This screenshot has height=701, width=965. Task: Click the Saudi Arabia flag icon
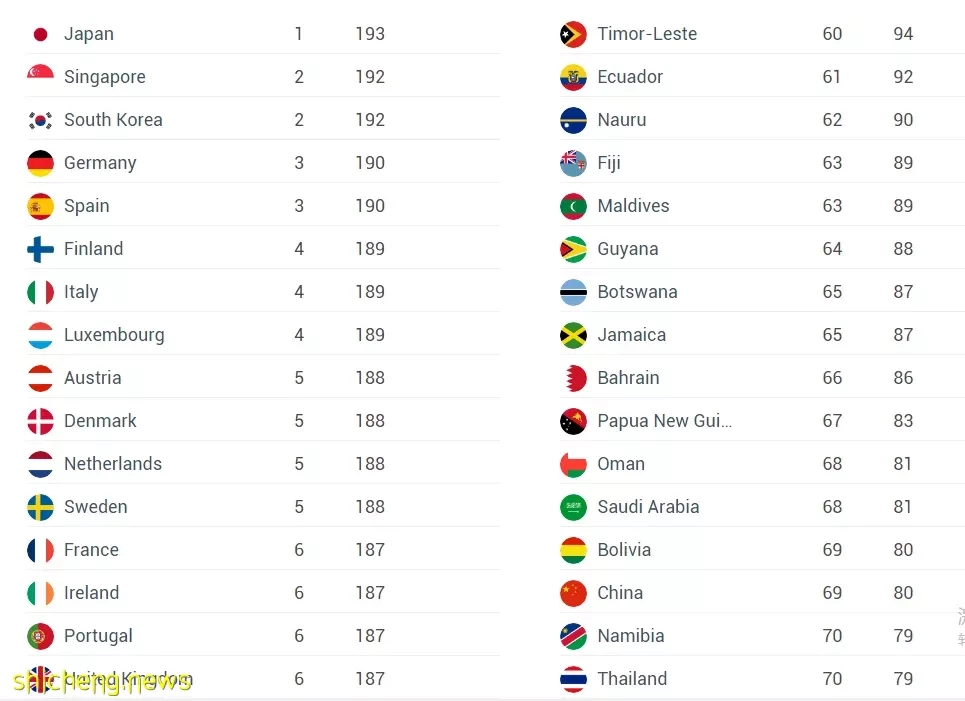573,507
